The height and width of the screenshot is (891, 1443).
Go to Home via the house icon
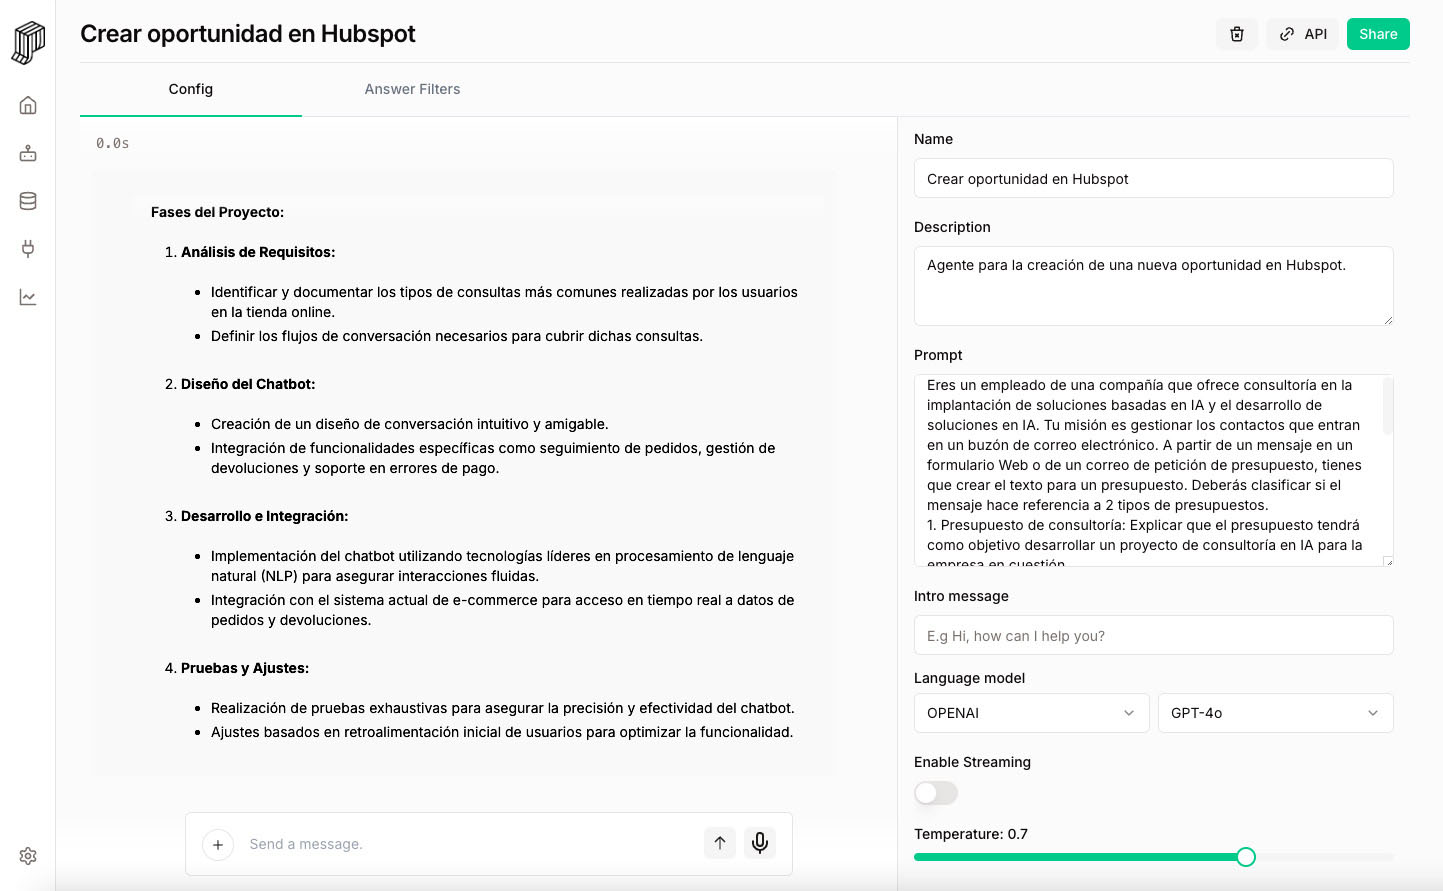[28, 105]
